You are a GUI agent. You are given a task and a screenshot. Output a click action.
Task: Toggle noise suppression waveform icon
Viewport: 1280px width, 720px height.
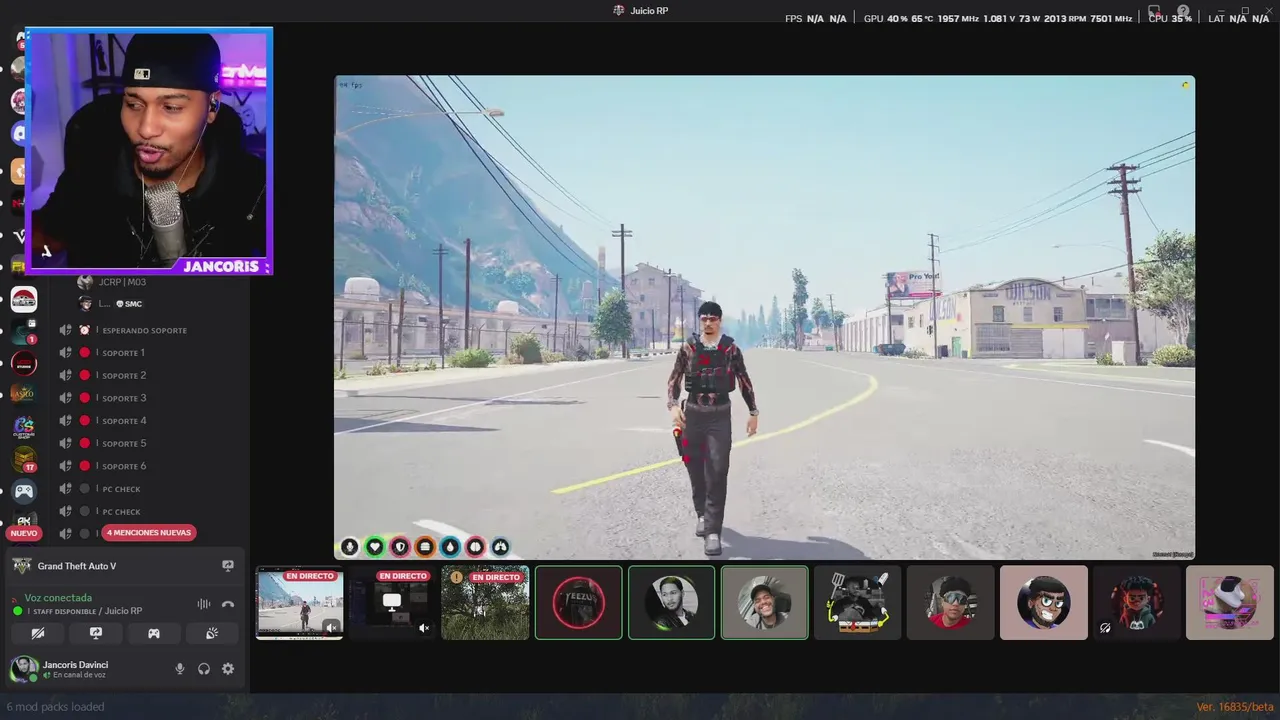[204, 604]
